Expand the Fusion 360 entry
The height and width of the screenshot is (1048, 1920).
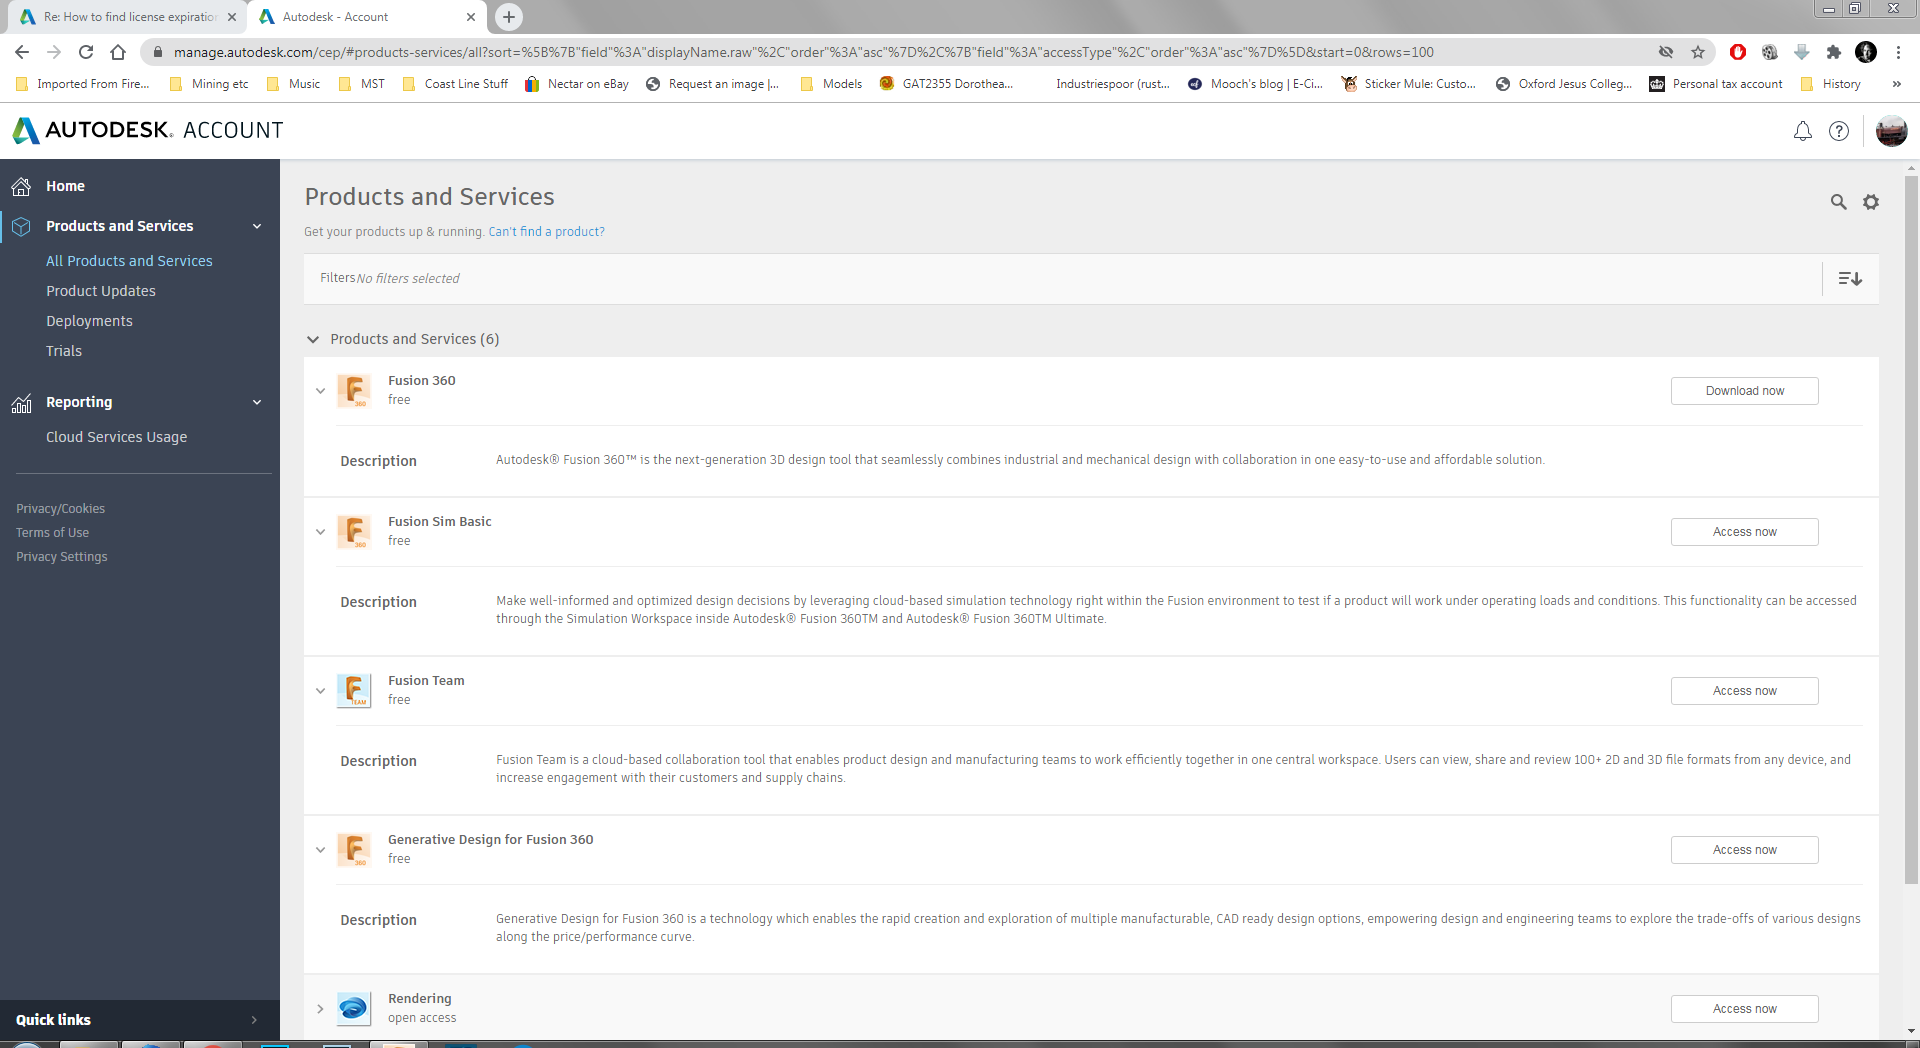click(320, 391)
